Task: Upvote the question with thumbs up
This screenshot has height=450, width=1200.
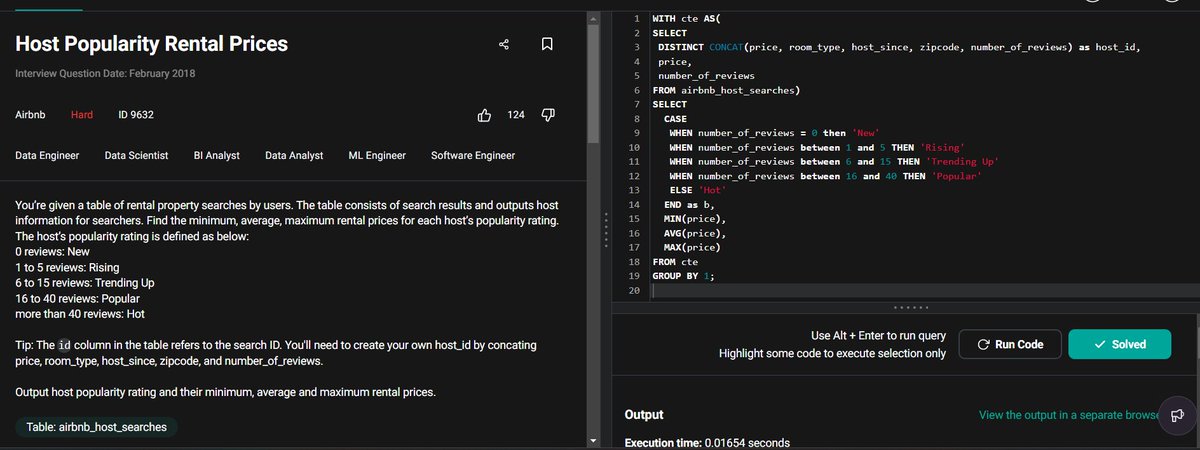Action: click(x=485, y=115)
